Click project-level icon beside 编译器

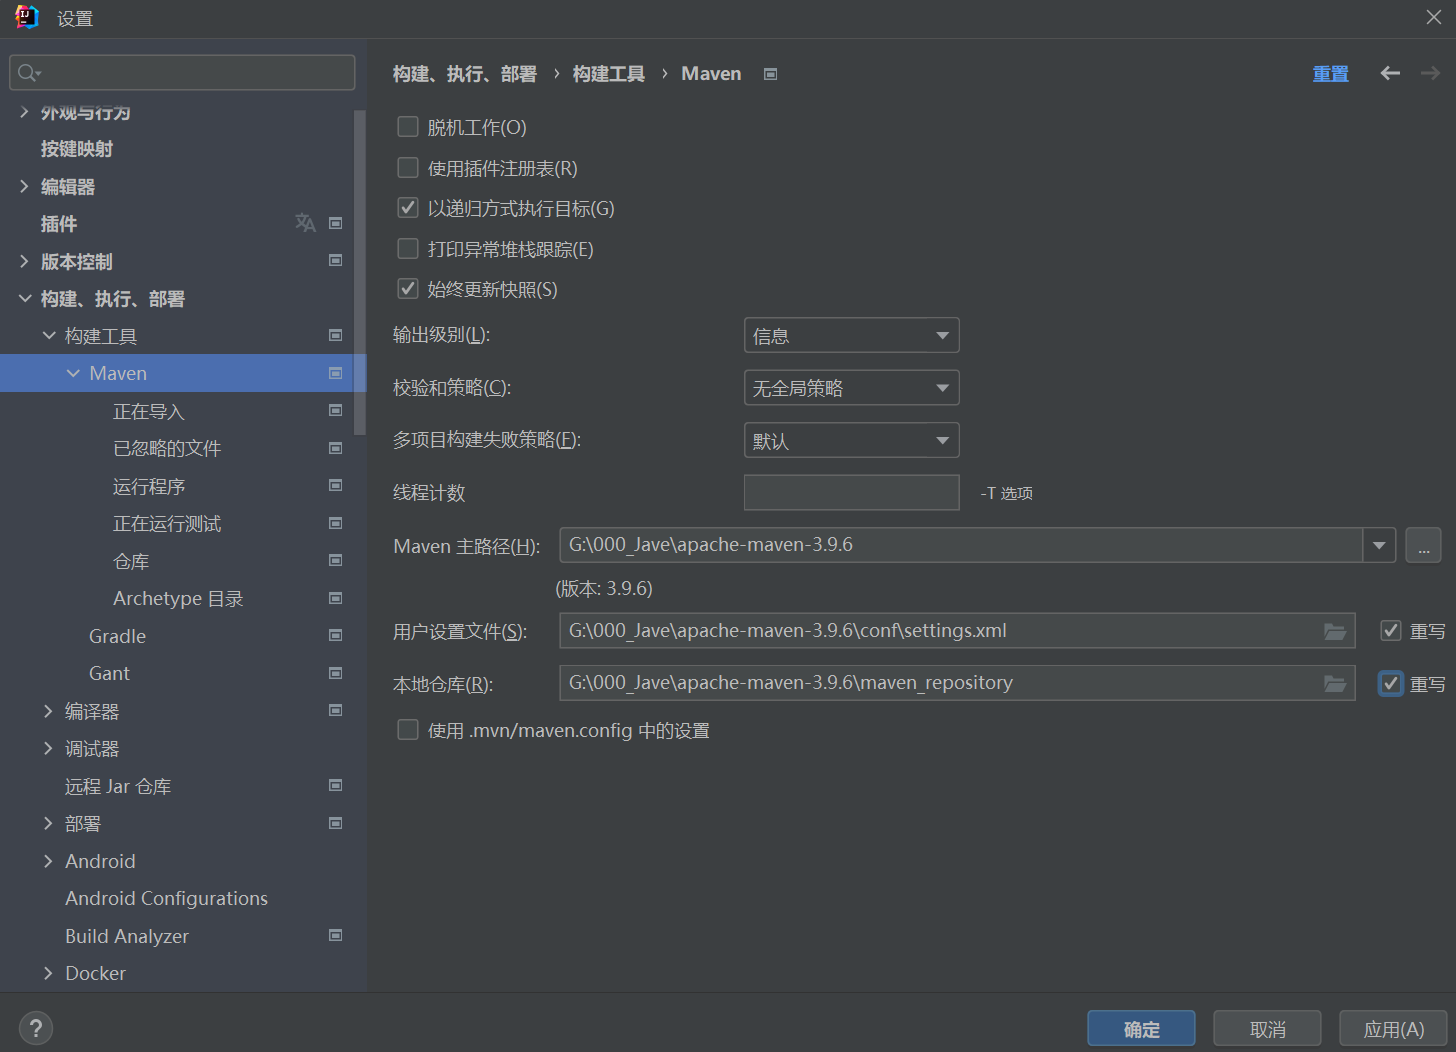click(336, 710)
